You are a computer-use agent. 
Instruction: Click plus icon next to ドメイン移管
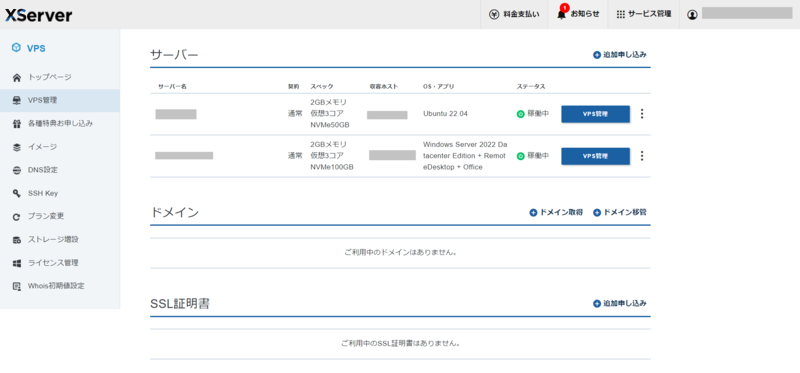pos(597,213)
